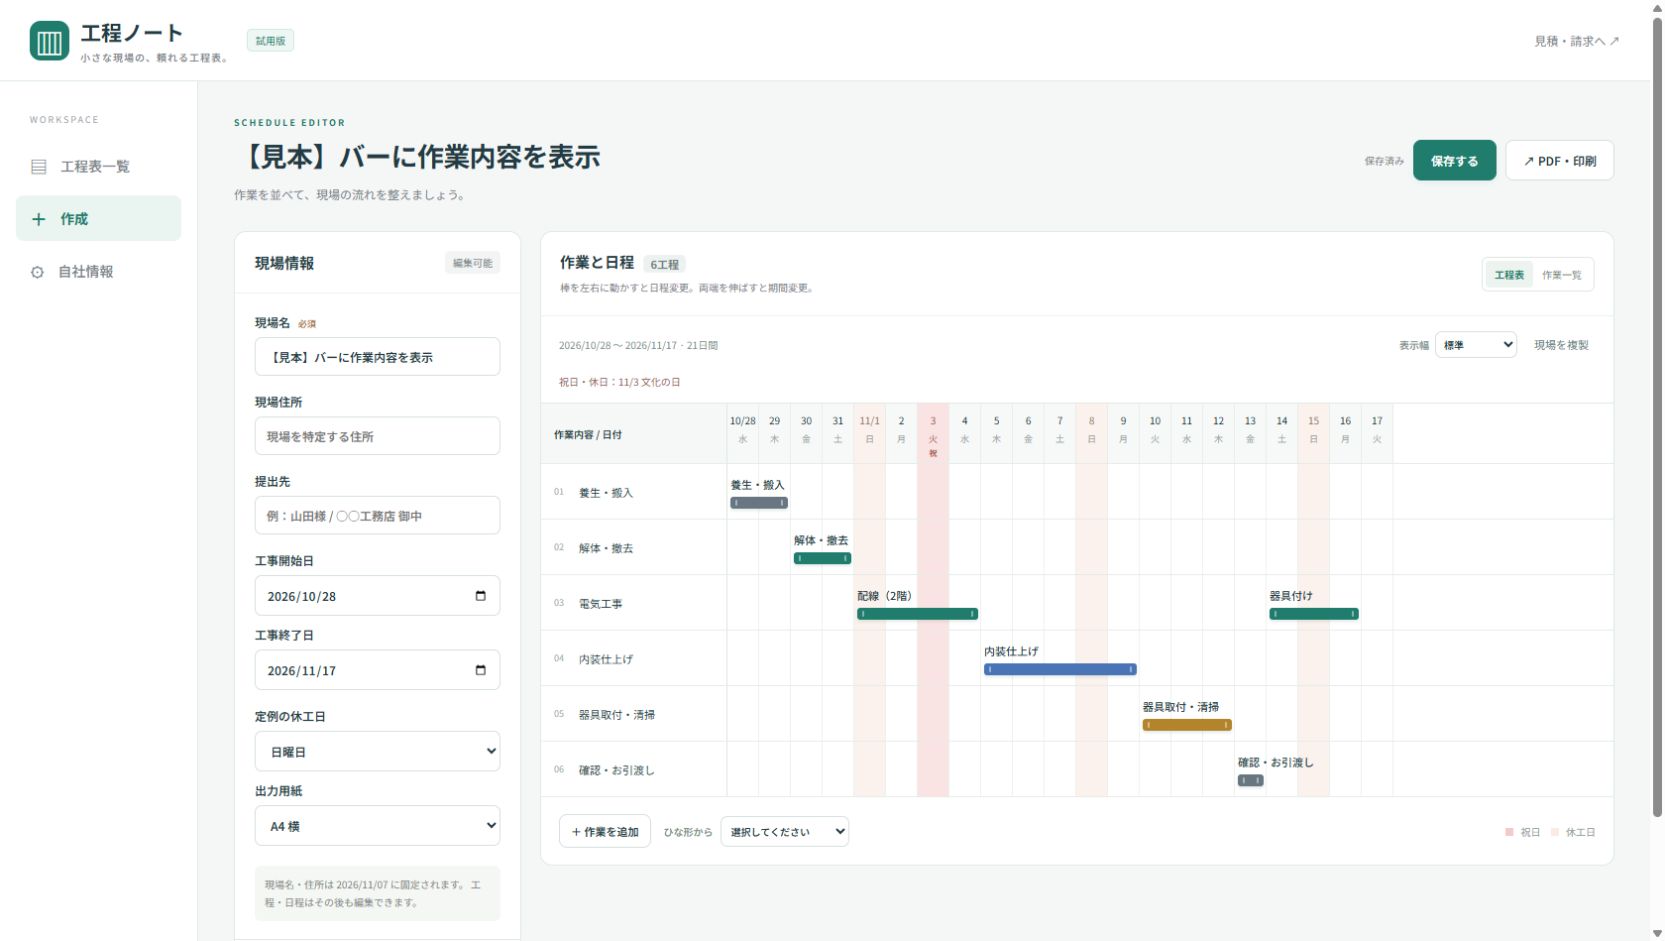Click the 現場住所 input field

pyautogui.click(x=377, y=436)
